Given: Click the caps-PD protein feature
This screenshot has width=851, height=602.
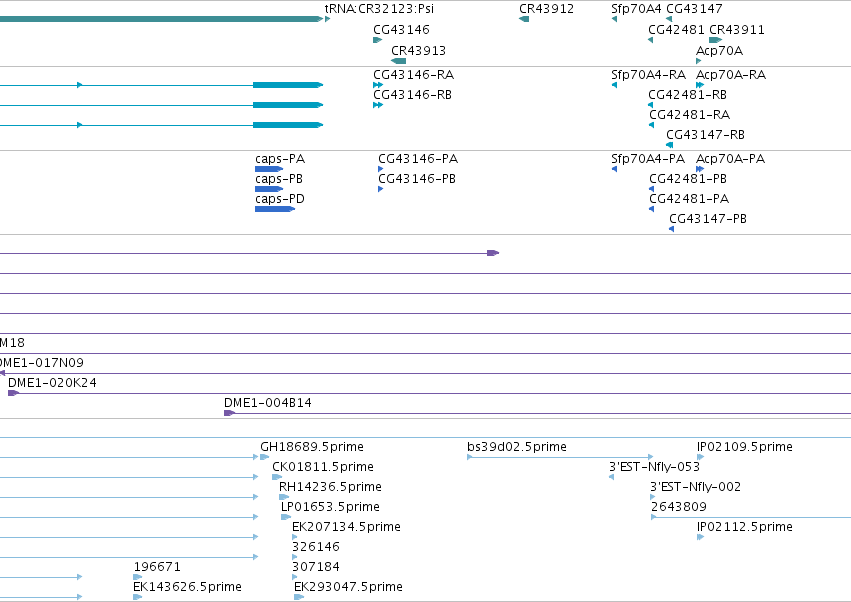Looking at the screenshot, I should pyautogui.click(x=275, y=210).
